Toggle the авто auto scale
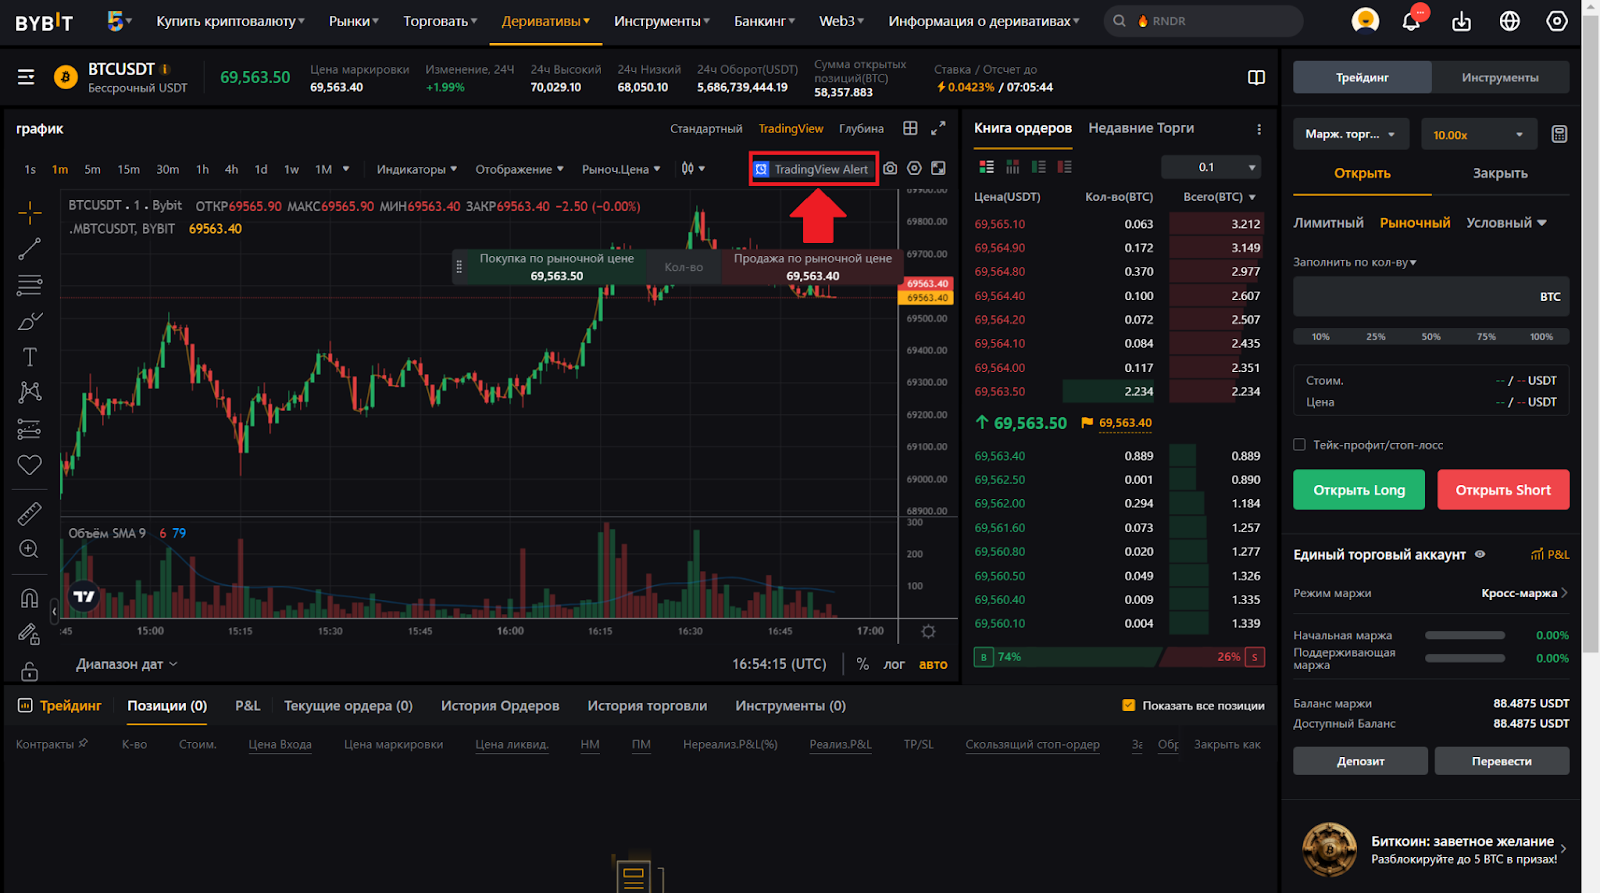Viewport: 1600px width, 893px height. tap(933, 664)
